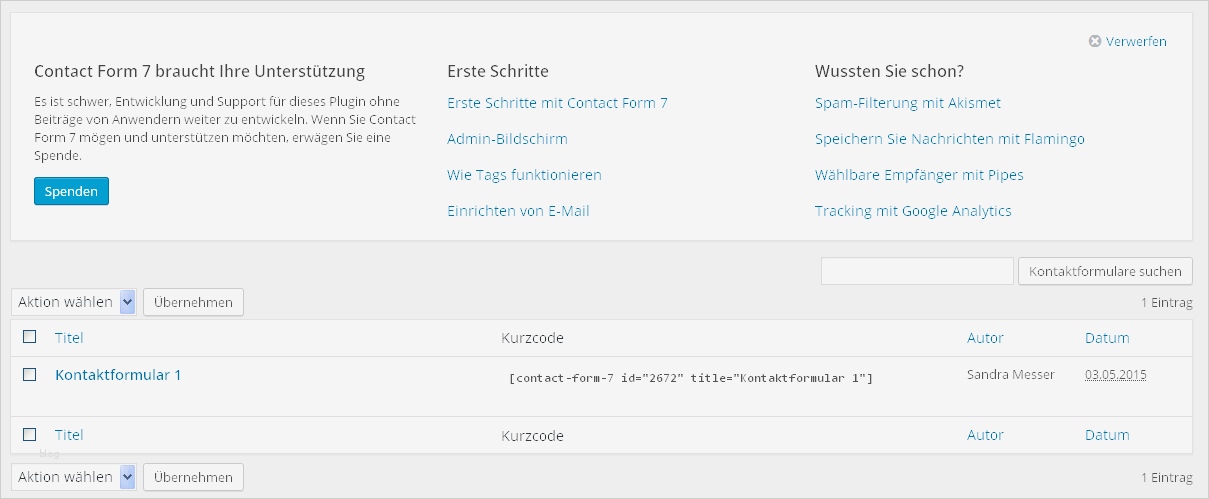Sort by the Autor column header
The height and width of the screenshot is (499, 1209).
pyautogui.click(x=985, y=338)
